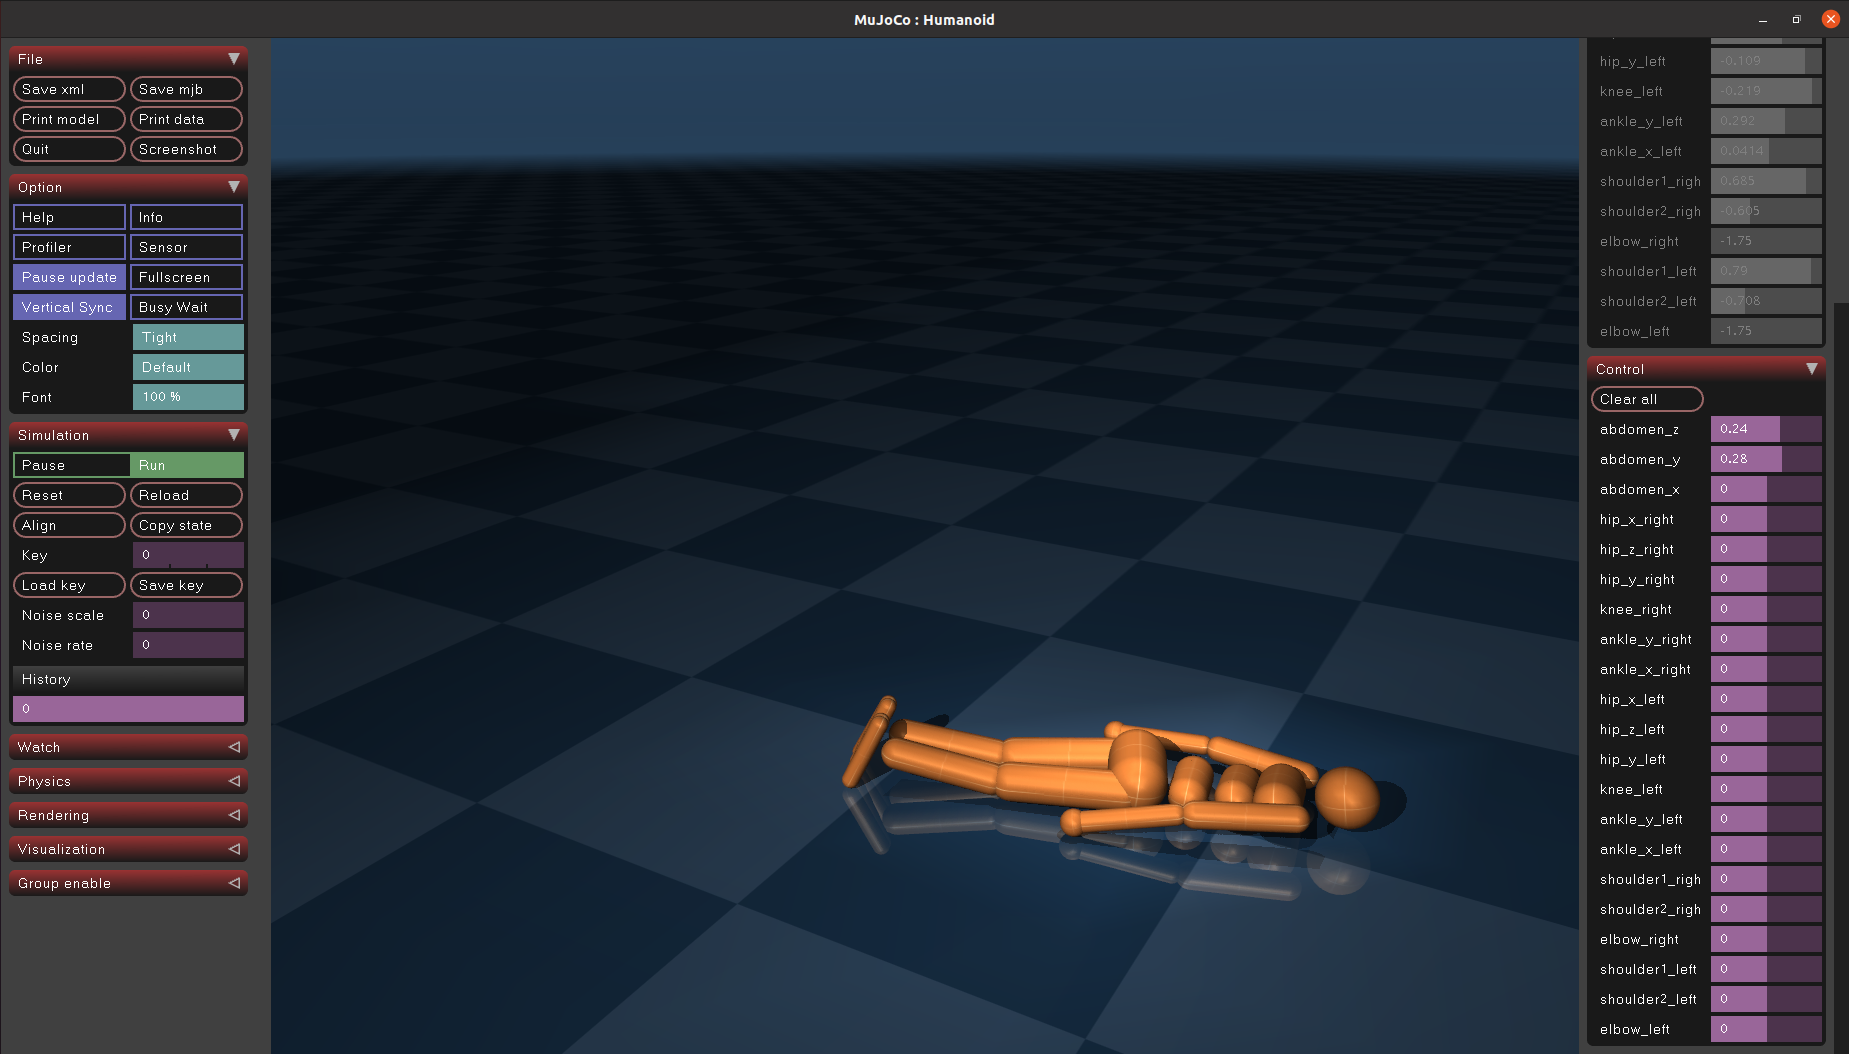The height and width of the screenshot is (1054, 1849).
Task: Collapse the Control section arrow
Action: (x=1811, y=369)
